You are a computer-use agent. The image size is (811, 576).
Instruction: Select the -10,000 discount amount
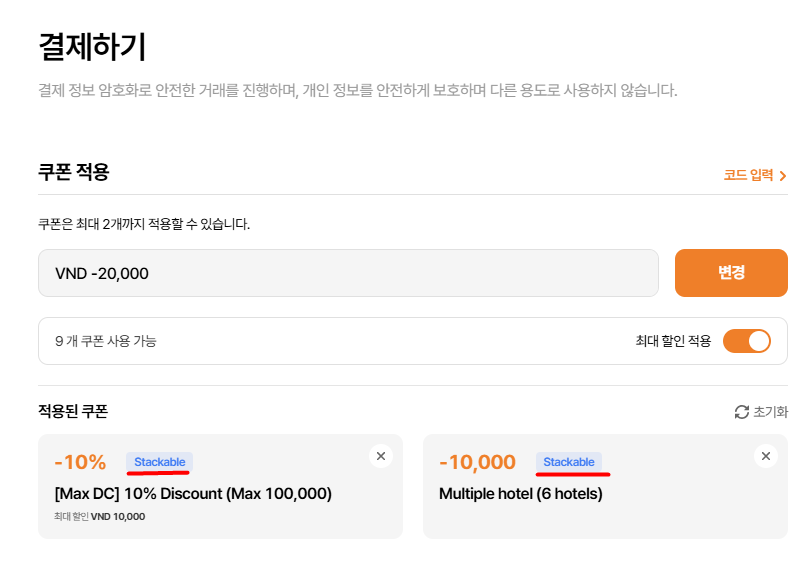click(x=477, y=462)
